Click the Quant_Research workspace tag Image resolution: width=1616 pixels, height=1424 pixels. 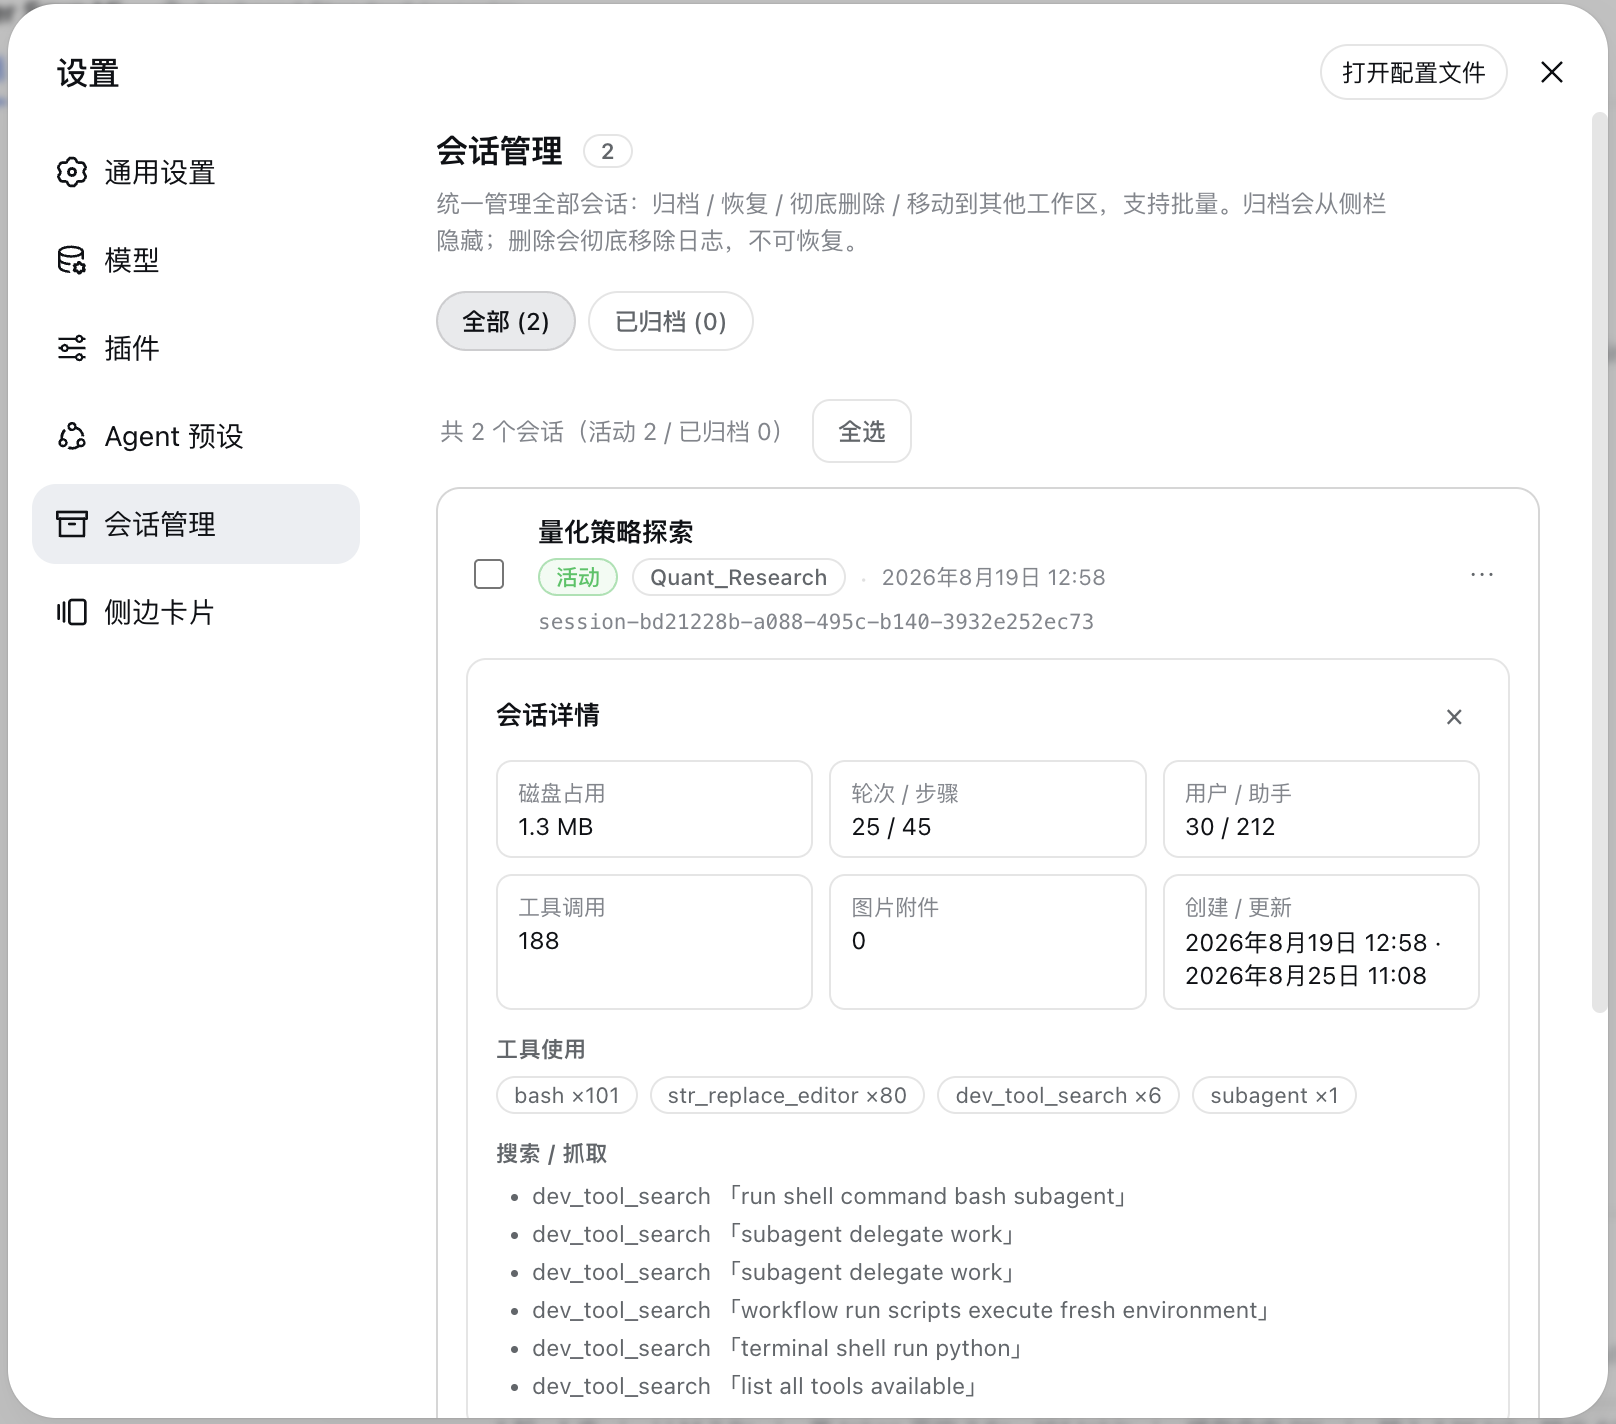point(739,577)
